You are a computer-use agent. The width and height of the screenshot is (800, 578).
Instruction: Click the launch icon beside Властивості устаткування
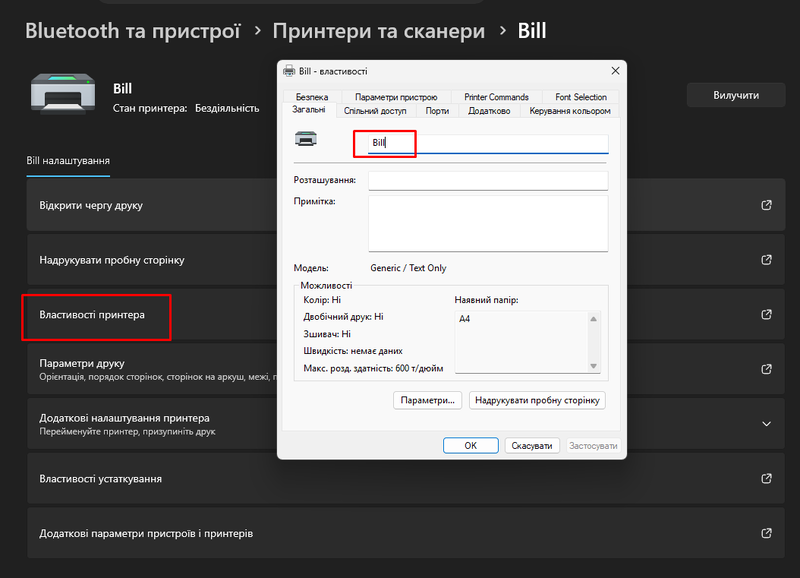click(x=765, y=478)
